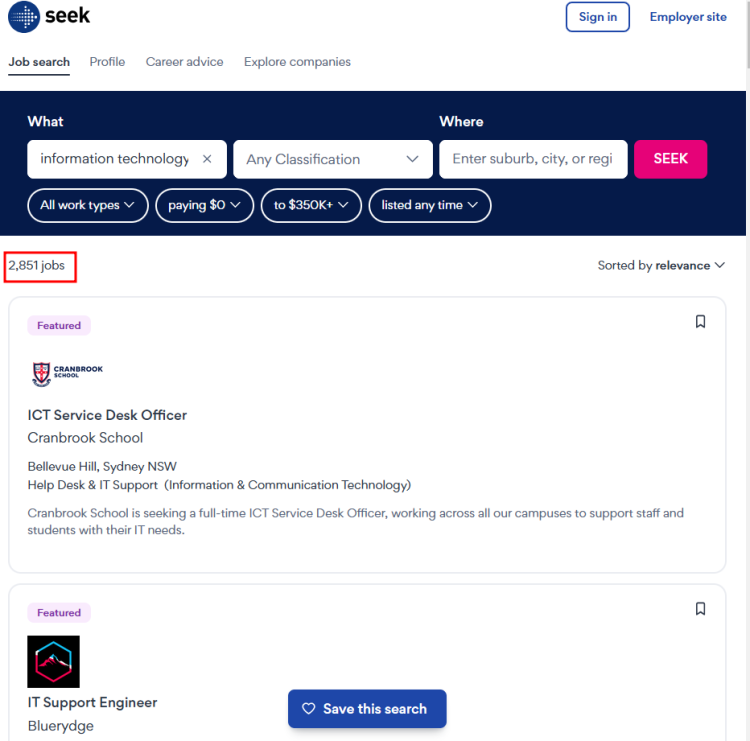
Task: Click the Bellevue Hill, Sydney NSW location
Action: (102, 466)
